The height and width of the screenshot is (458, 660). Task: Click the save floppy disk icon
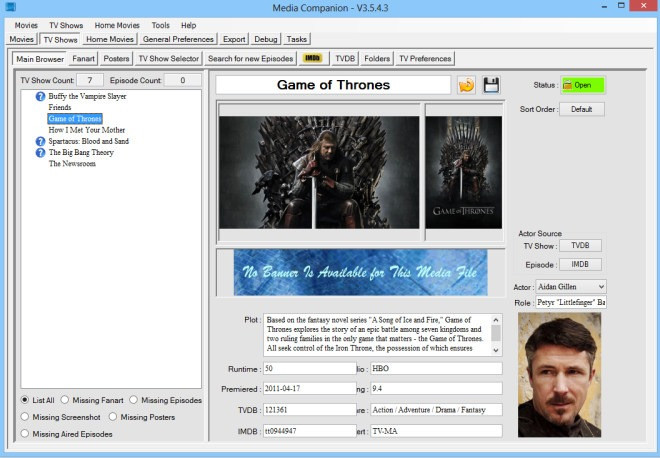(x=491, y=85)
